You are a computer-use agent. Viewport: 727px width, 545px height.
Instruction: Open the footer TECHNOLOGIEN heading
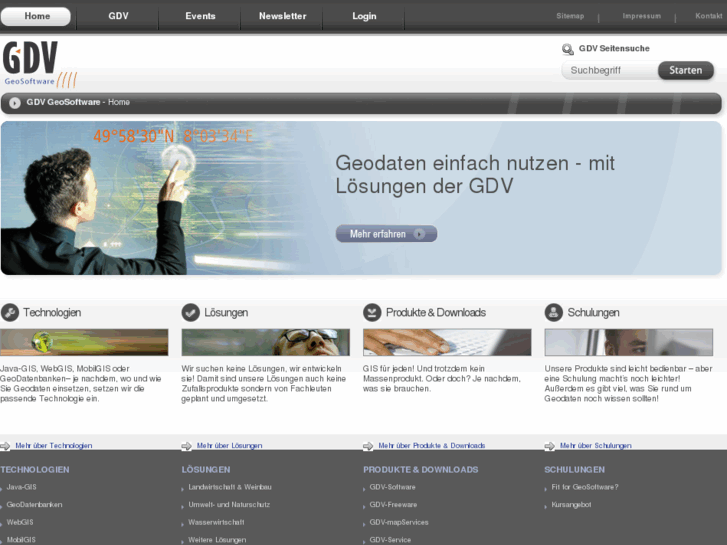(x=35, y=469)
